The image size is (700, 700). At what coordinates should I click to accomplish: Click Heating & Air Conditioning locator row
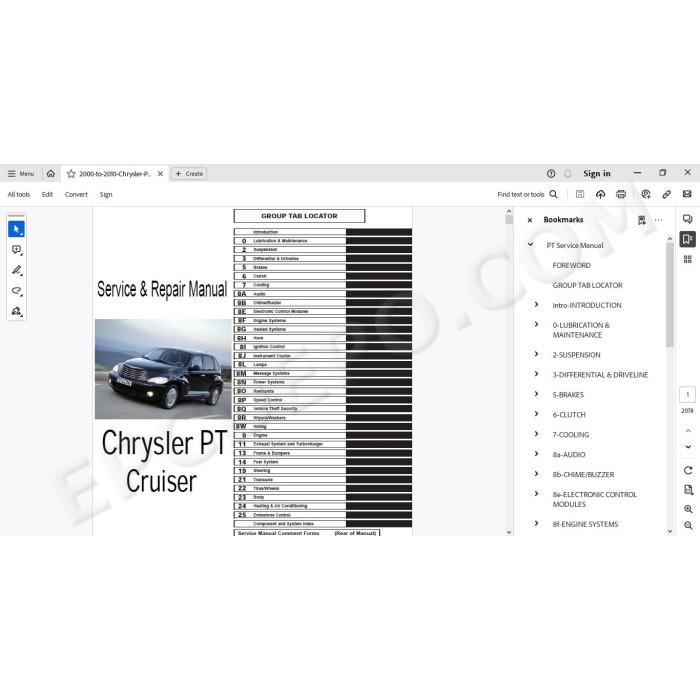click(323, 506)
